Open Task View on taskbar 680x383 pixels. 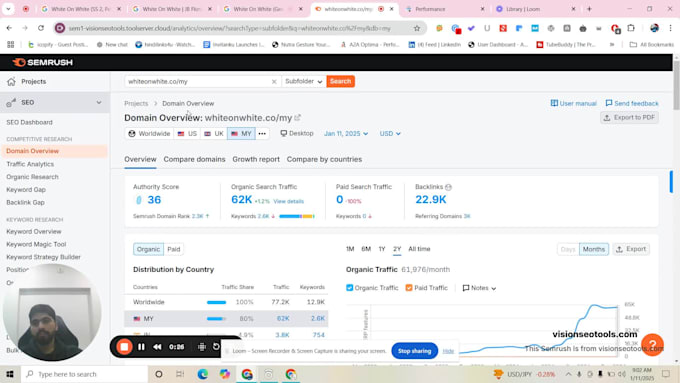pos(180,374)
